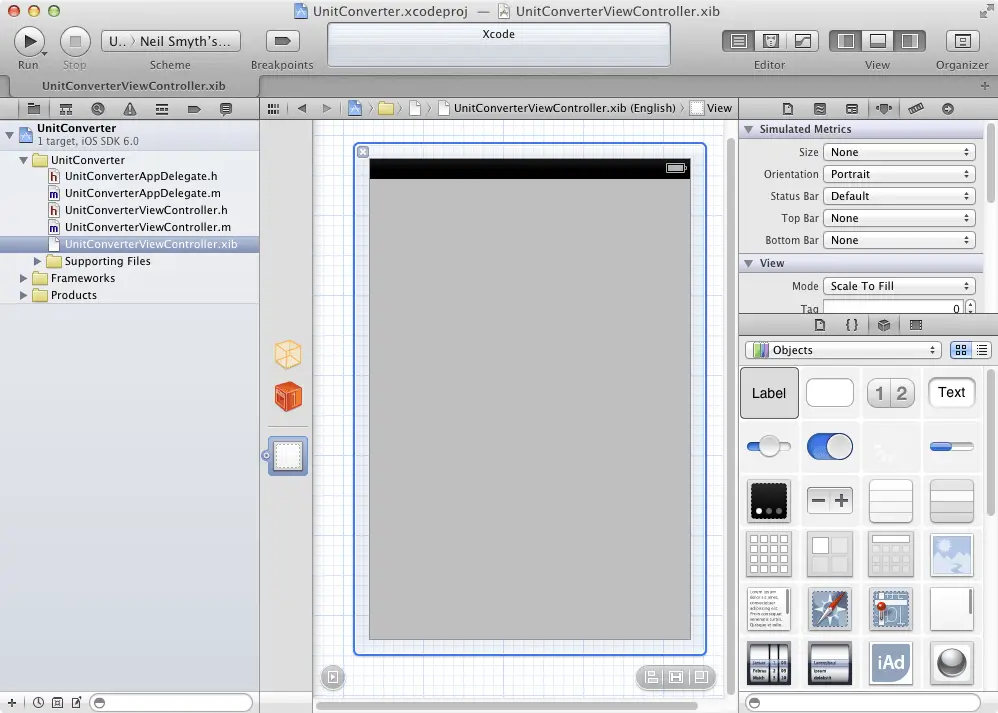Click the Run button in toolbar

(28, 41)
